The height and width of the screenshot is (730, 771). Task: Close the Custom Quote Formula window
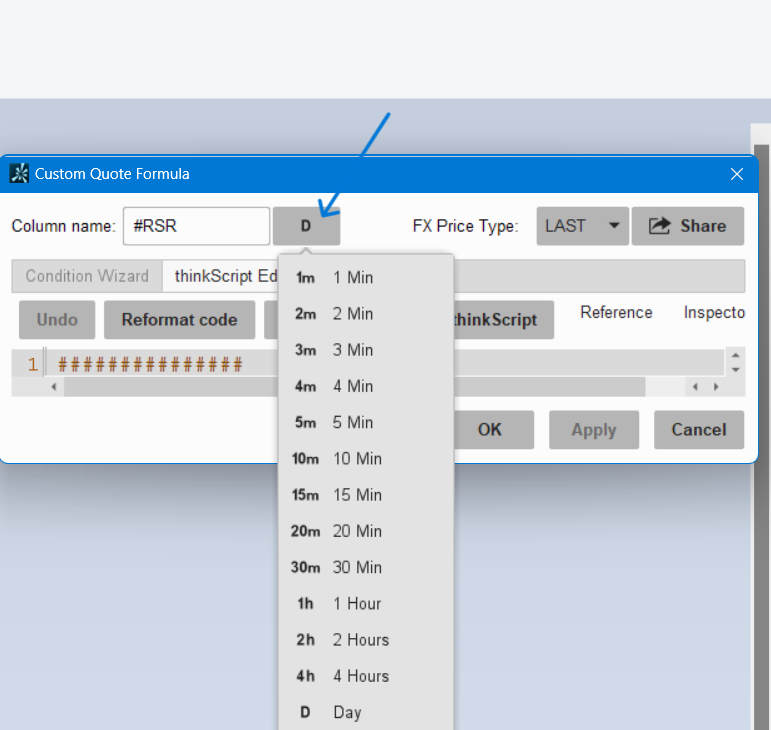(x=737, y=174)
